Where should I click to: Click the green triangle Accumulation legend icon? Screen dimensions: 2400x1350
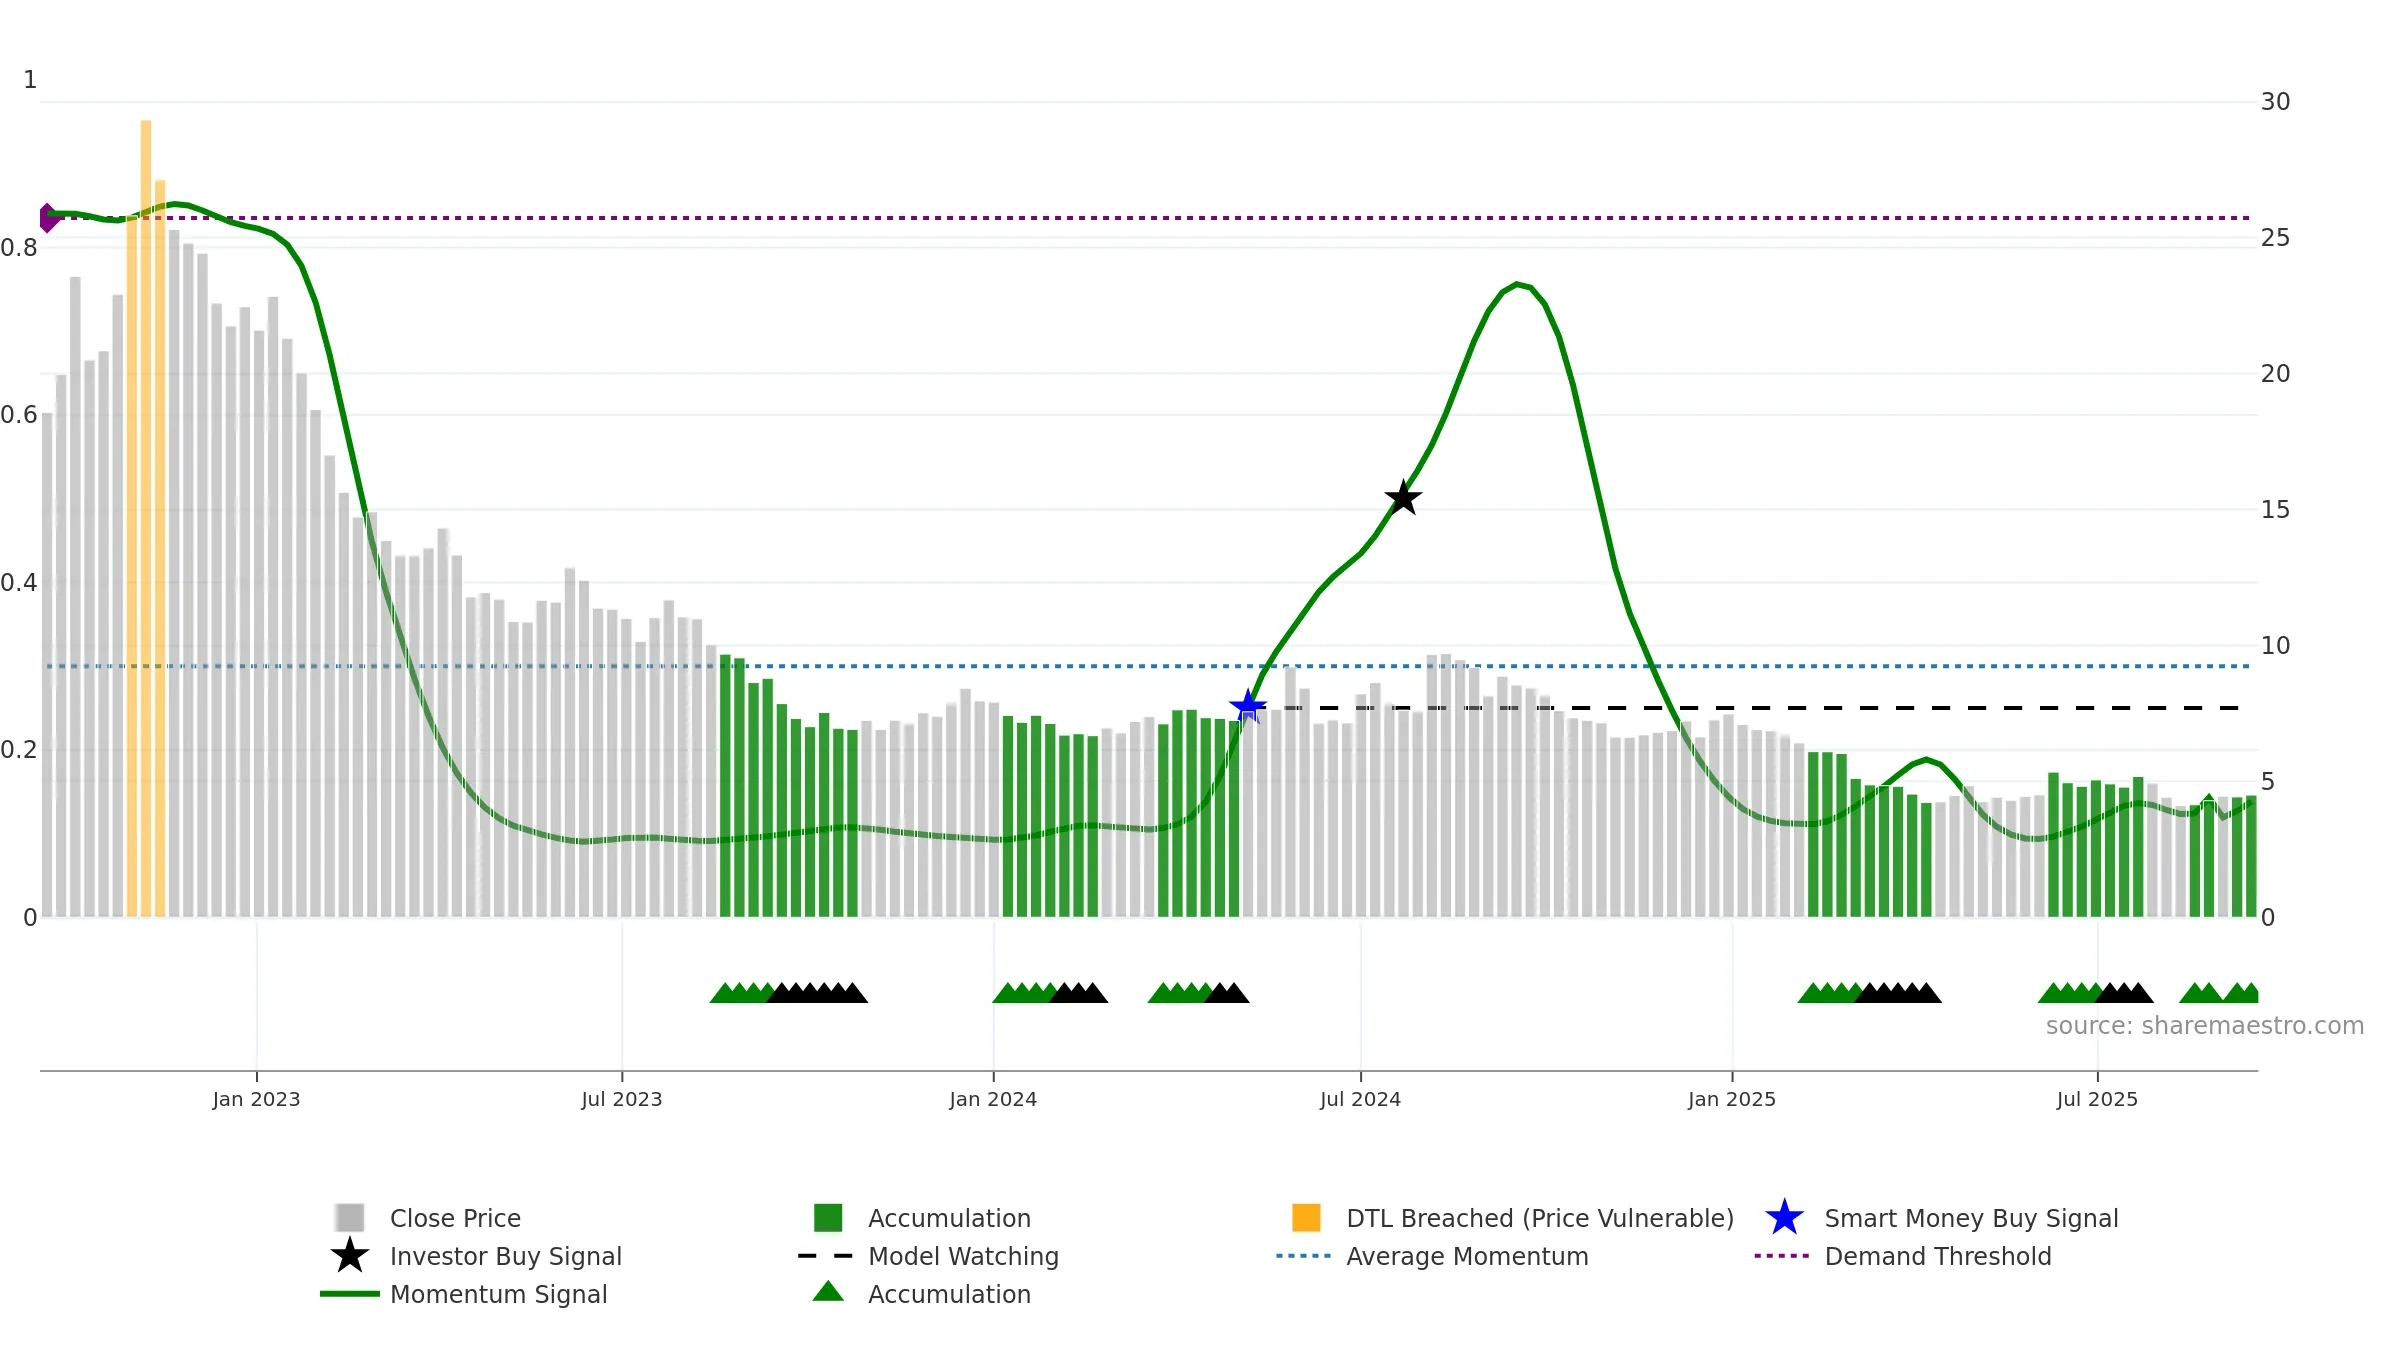pyautogui.click(x=828, y=1292)
